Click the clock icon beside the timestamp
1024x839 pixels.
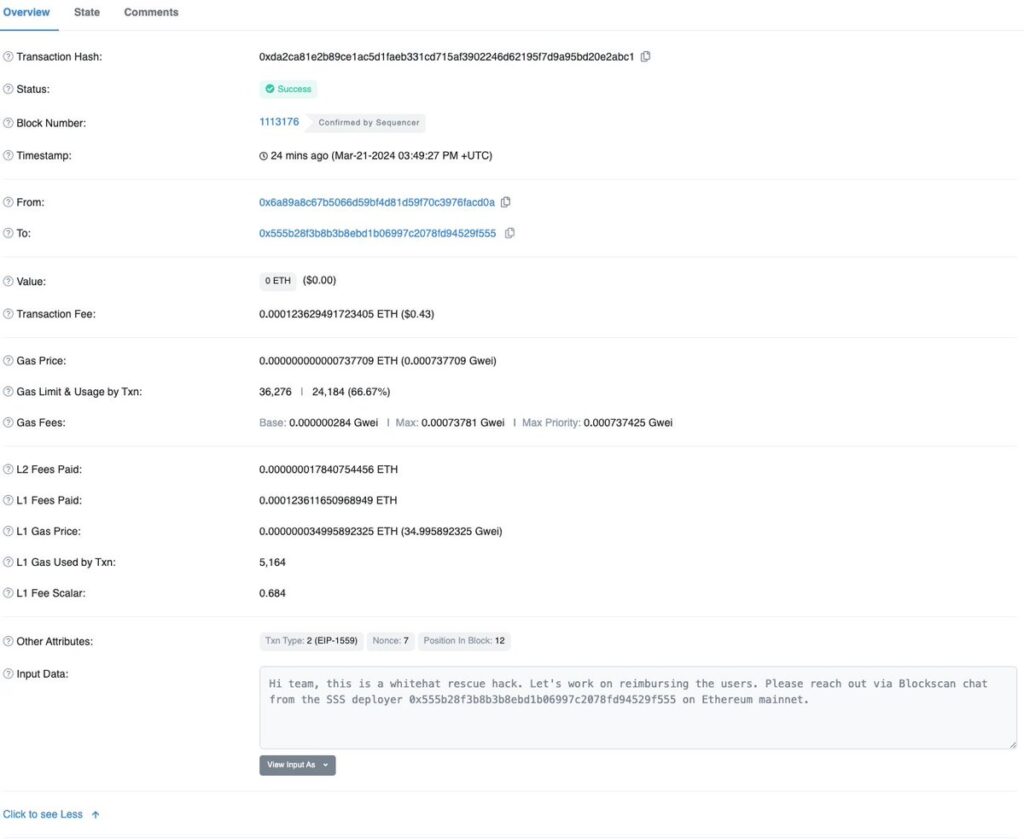tap(262, 155)
